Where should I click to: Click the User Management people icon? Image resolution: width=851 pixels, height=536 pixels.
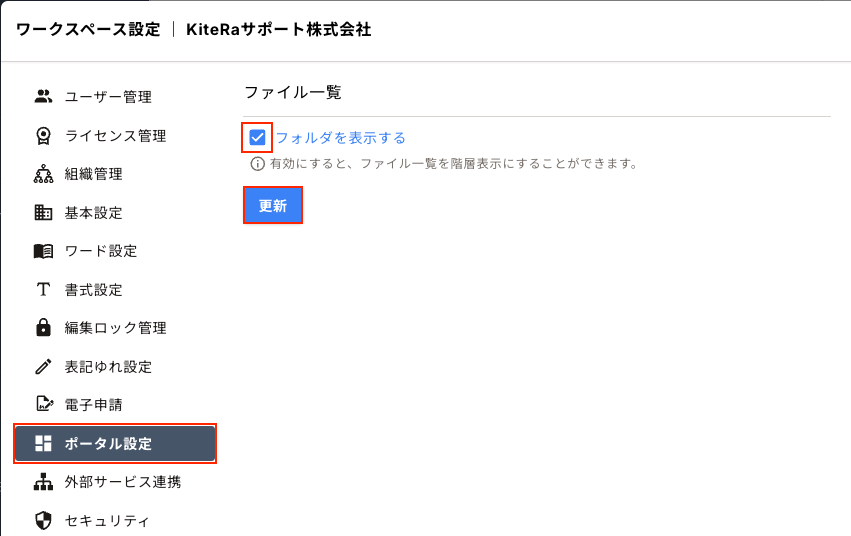click(x=43, y=97)
